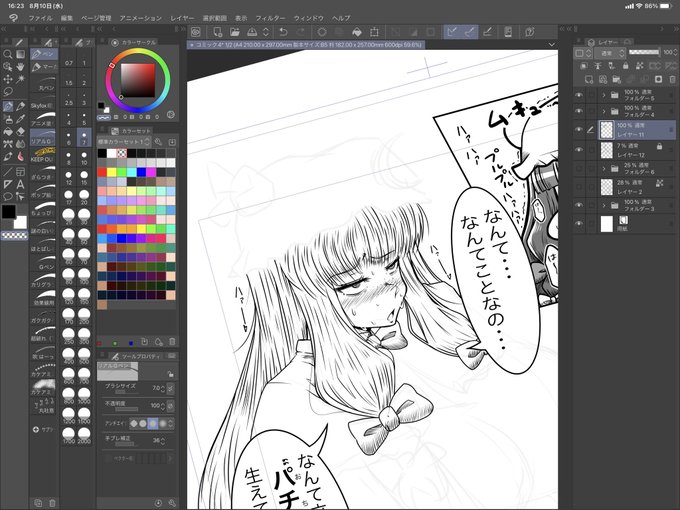The image size is (680, 510).
Task: Expand the フォルダー6 folder
Action: coord(604,168)
